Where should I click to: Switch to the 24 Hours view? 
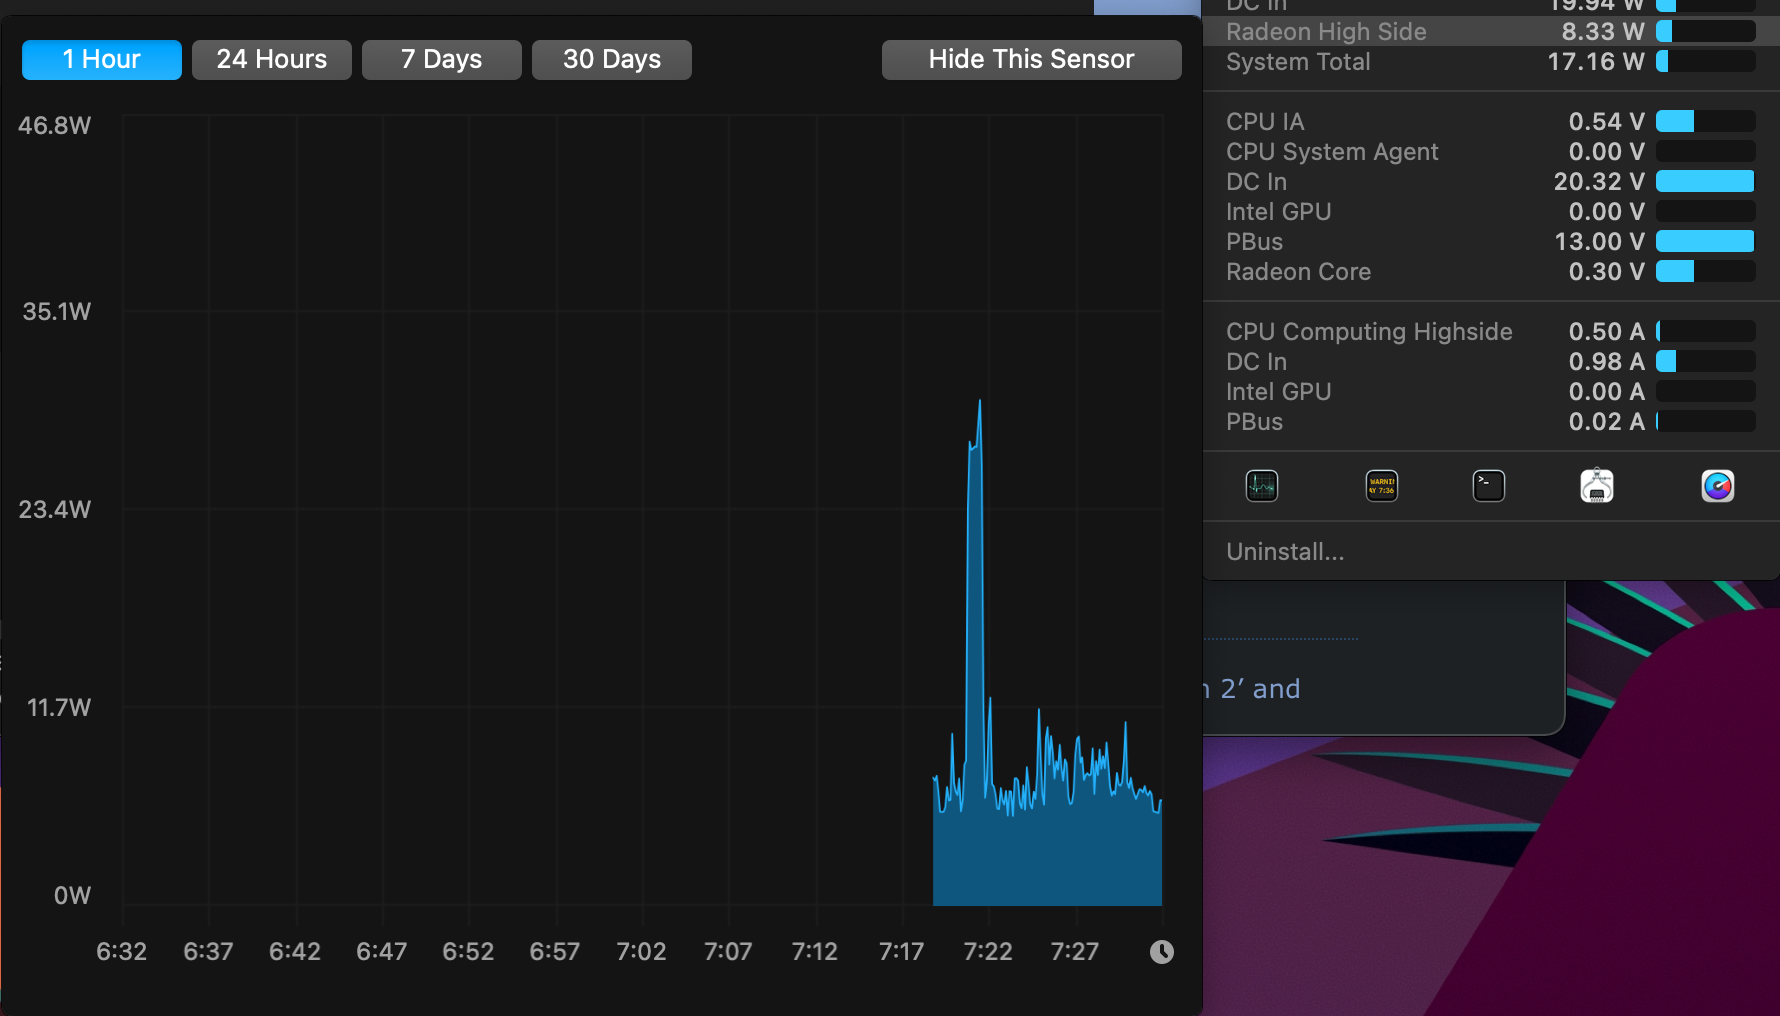click(271, 59)
